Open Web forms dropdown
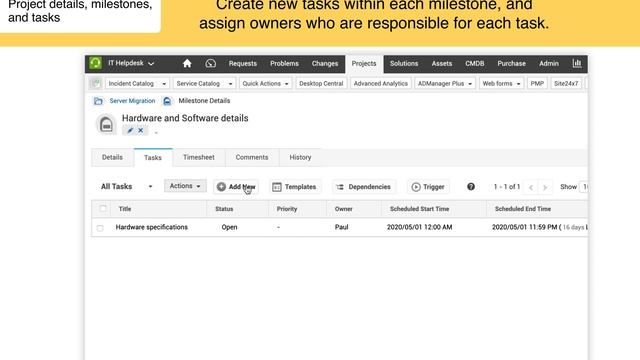This screenshot has height=360, width=640. click(x=501, y=83)
